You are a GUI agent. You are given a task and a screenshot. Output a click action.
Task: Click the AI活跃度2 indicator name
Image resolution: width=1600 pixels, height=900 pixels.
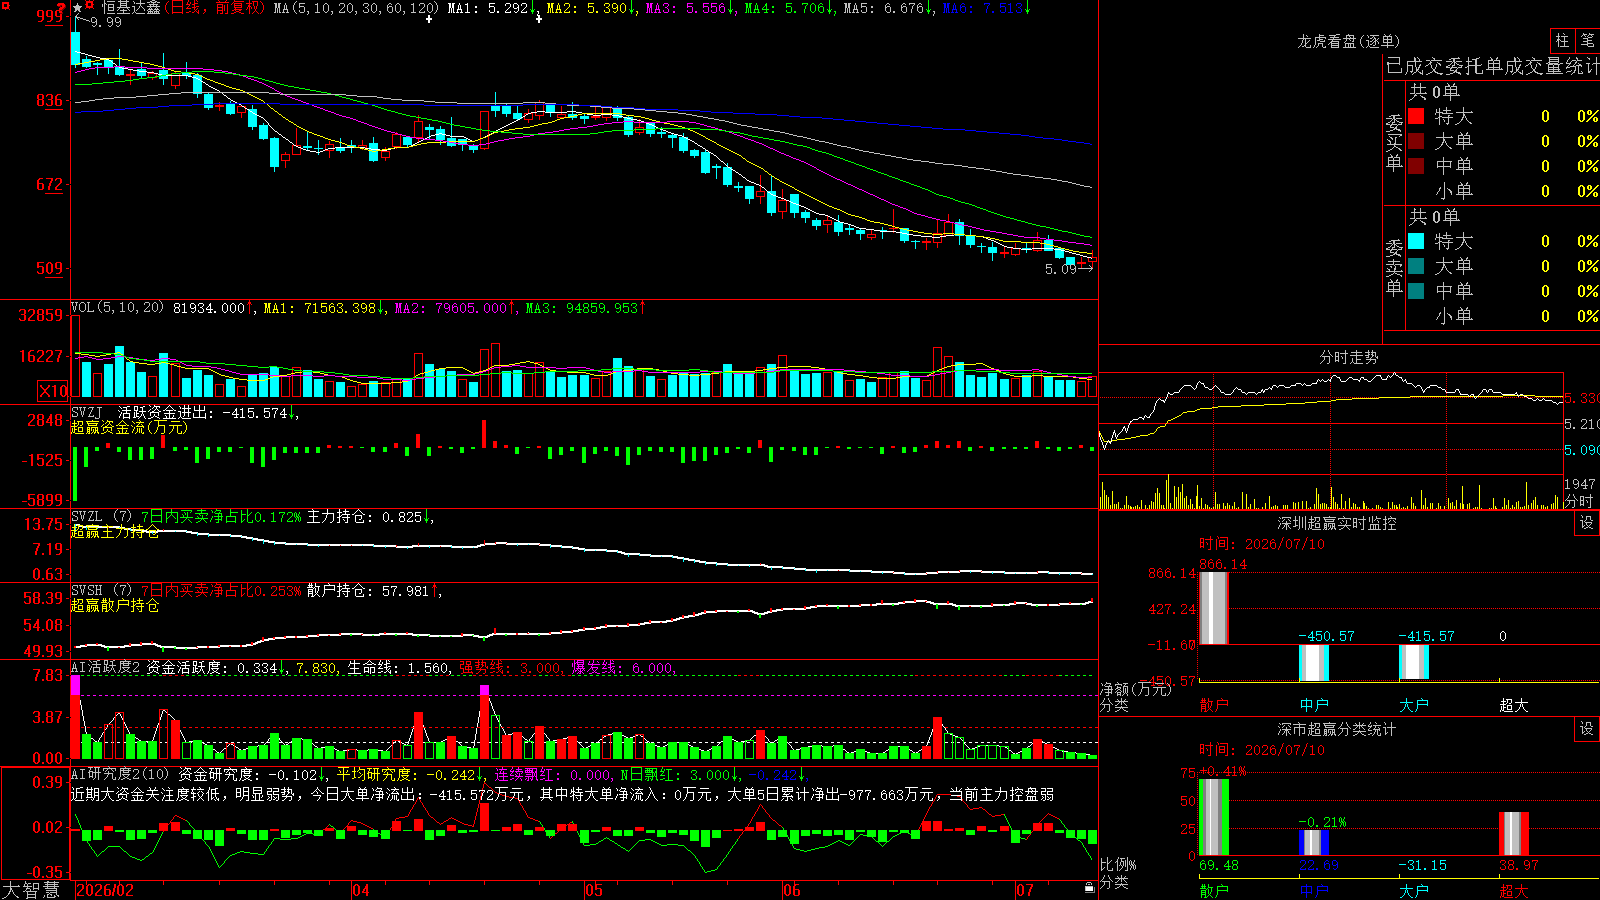coord(105,668)
